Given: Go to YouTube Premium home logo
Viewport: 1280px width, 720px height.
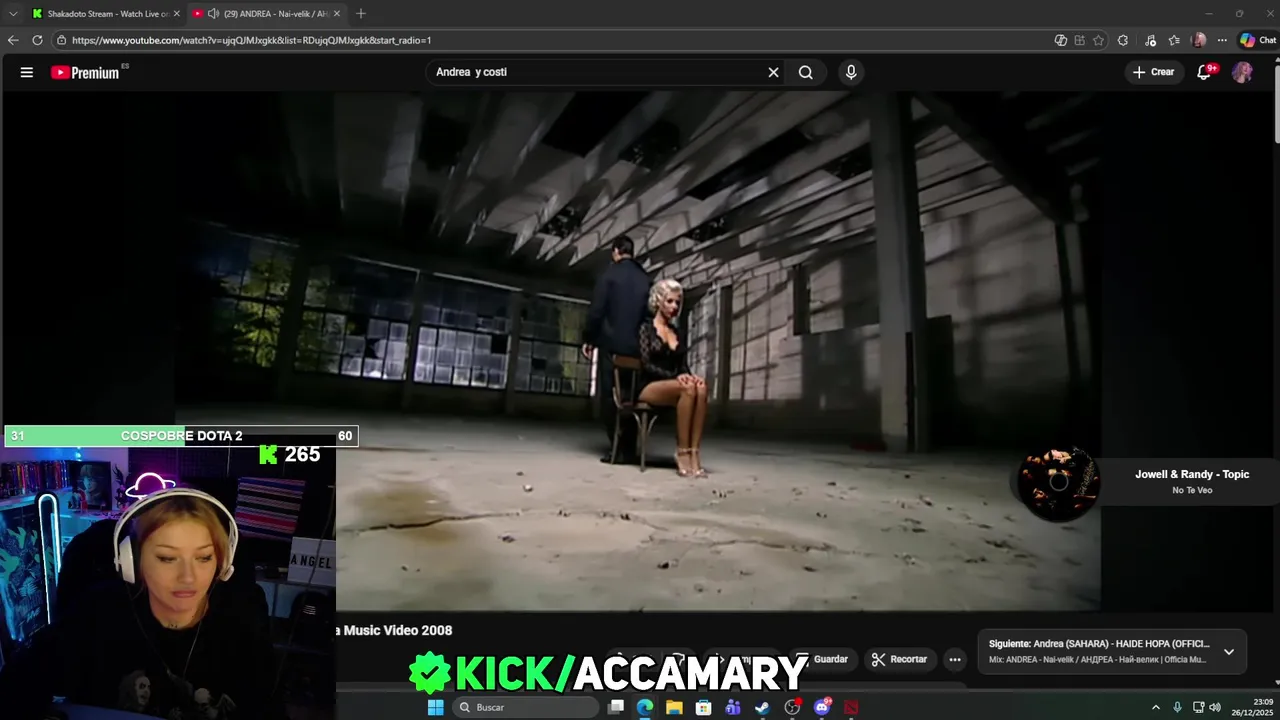Looking at the screenshot, I should [x=88, y=72].
